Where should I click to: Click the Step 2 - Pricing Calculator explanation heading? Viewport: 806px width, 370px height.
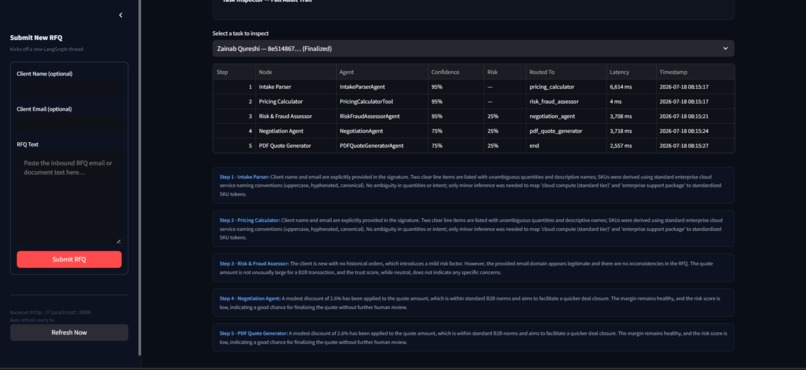click(250, 220)
